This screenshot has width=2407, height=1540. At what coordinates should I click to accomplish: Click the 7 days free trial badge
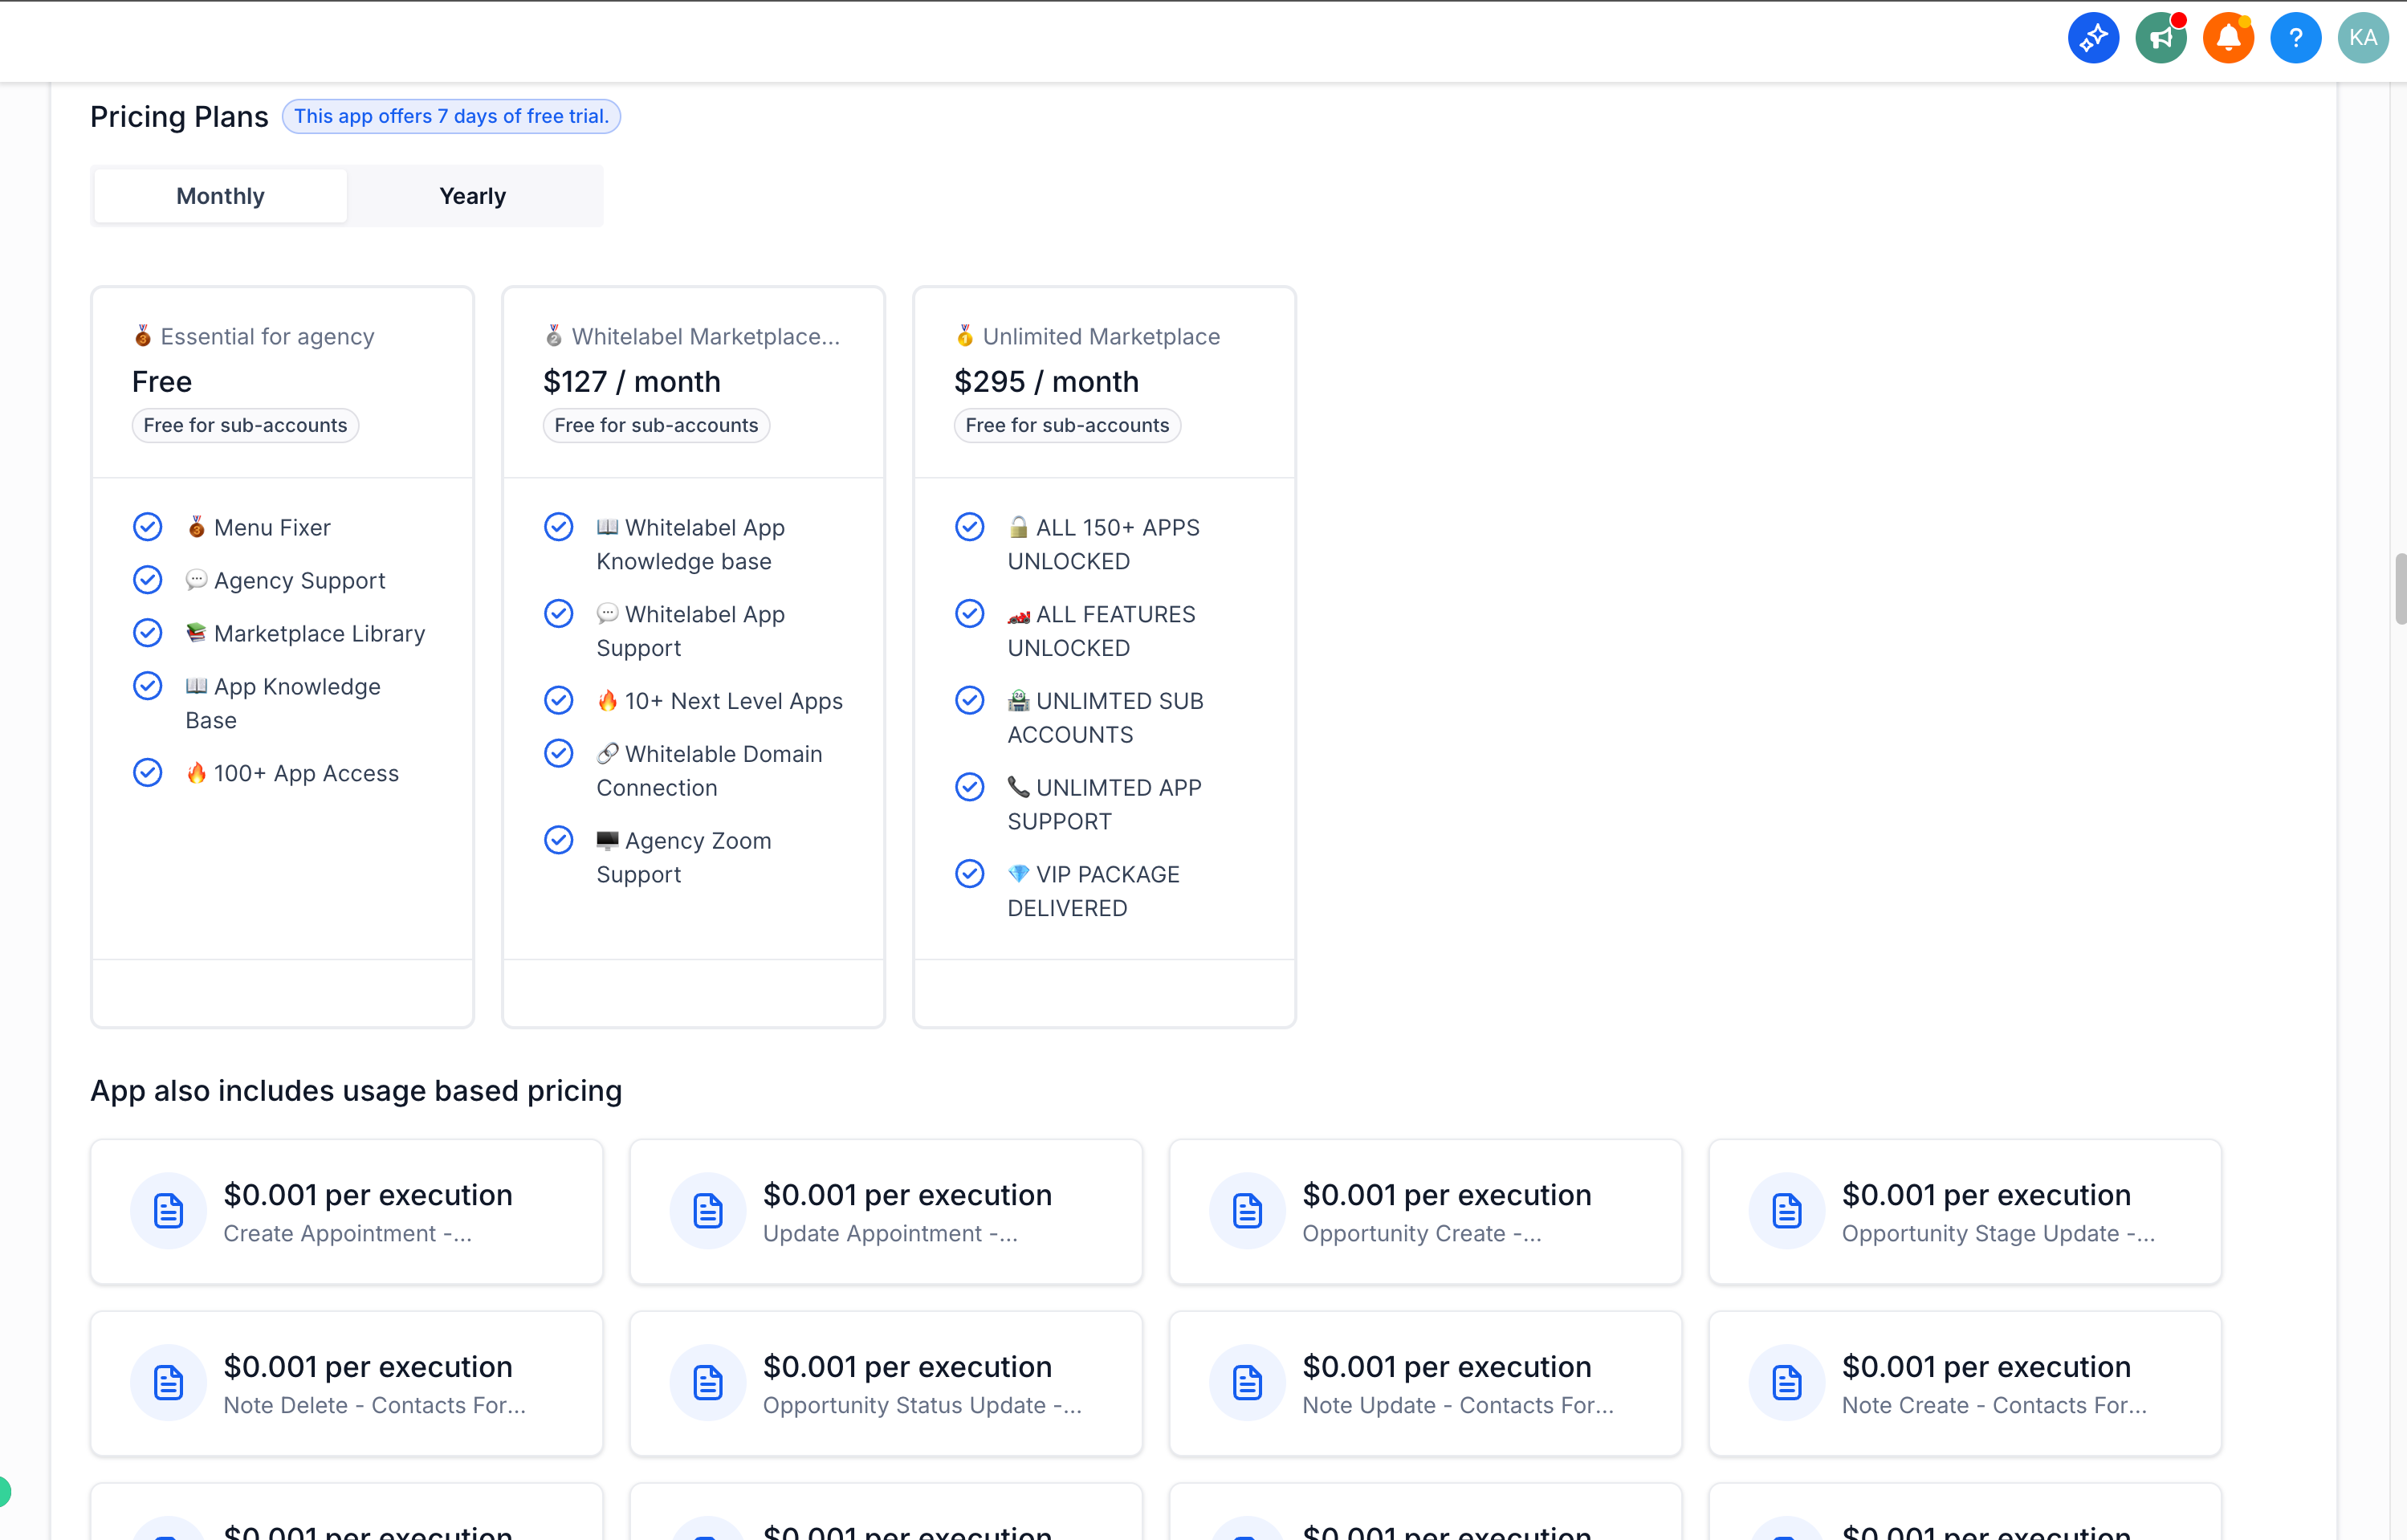click(451, 116)
